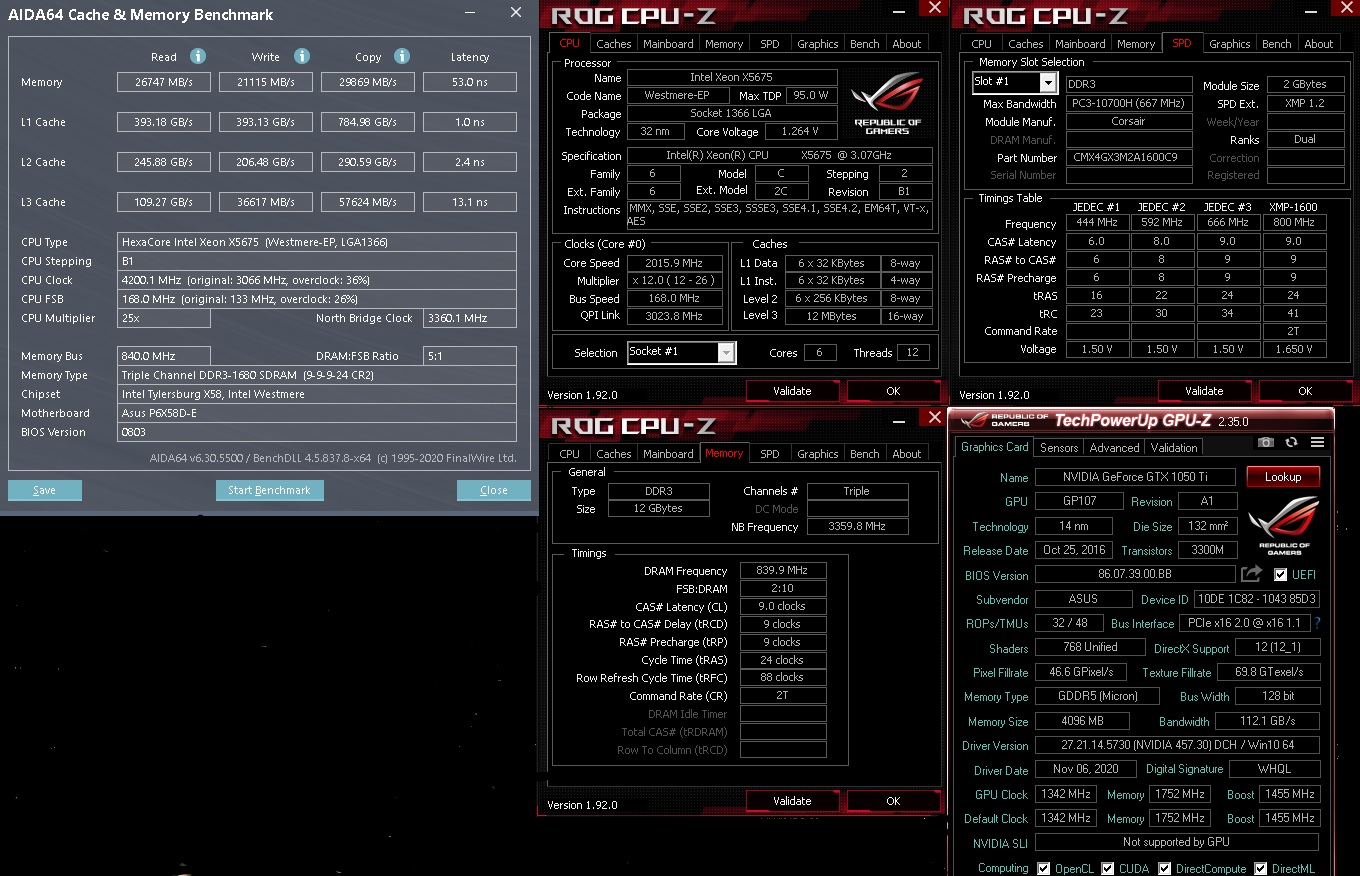Click the Memory Latency value 53.0 ns
1360x876 pixels.
470,82
